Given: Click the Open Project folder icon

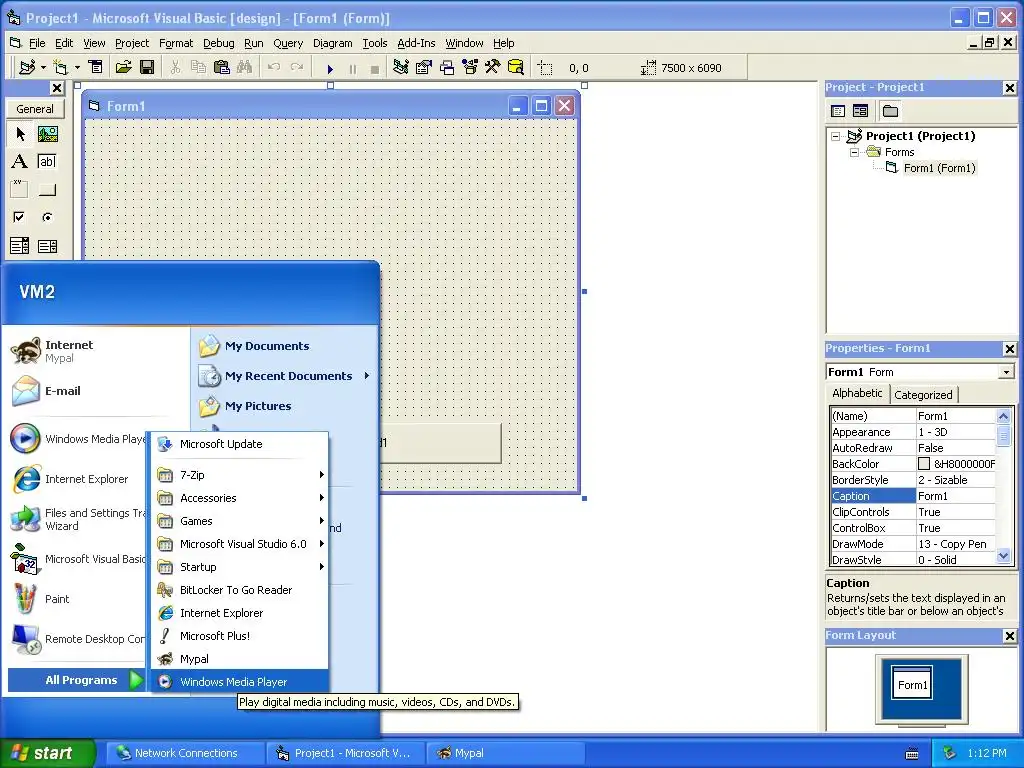Looking at the screenshot, I should tap(123, 67).
